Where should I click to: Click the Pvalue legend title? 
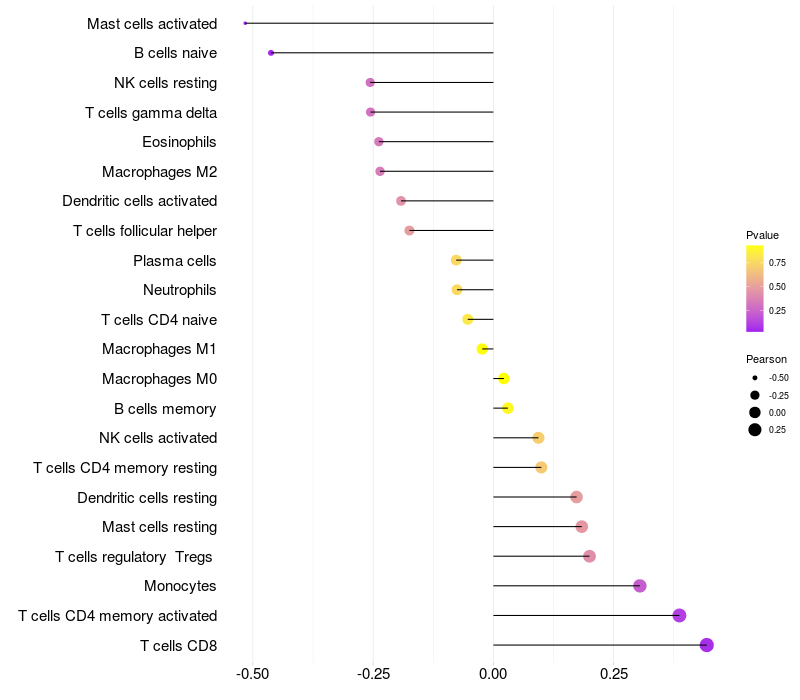[x=762, y=235]
